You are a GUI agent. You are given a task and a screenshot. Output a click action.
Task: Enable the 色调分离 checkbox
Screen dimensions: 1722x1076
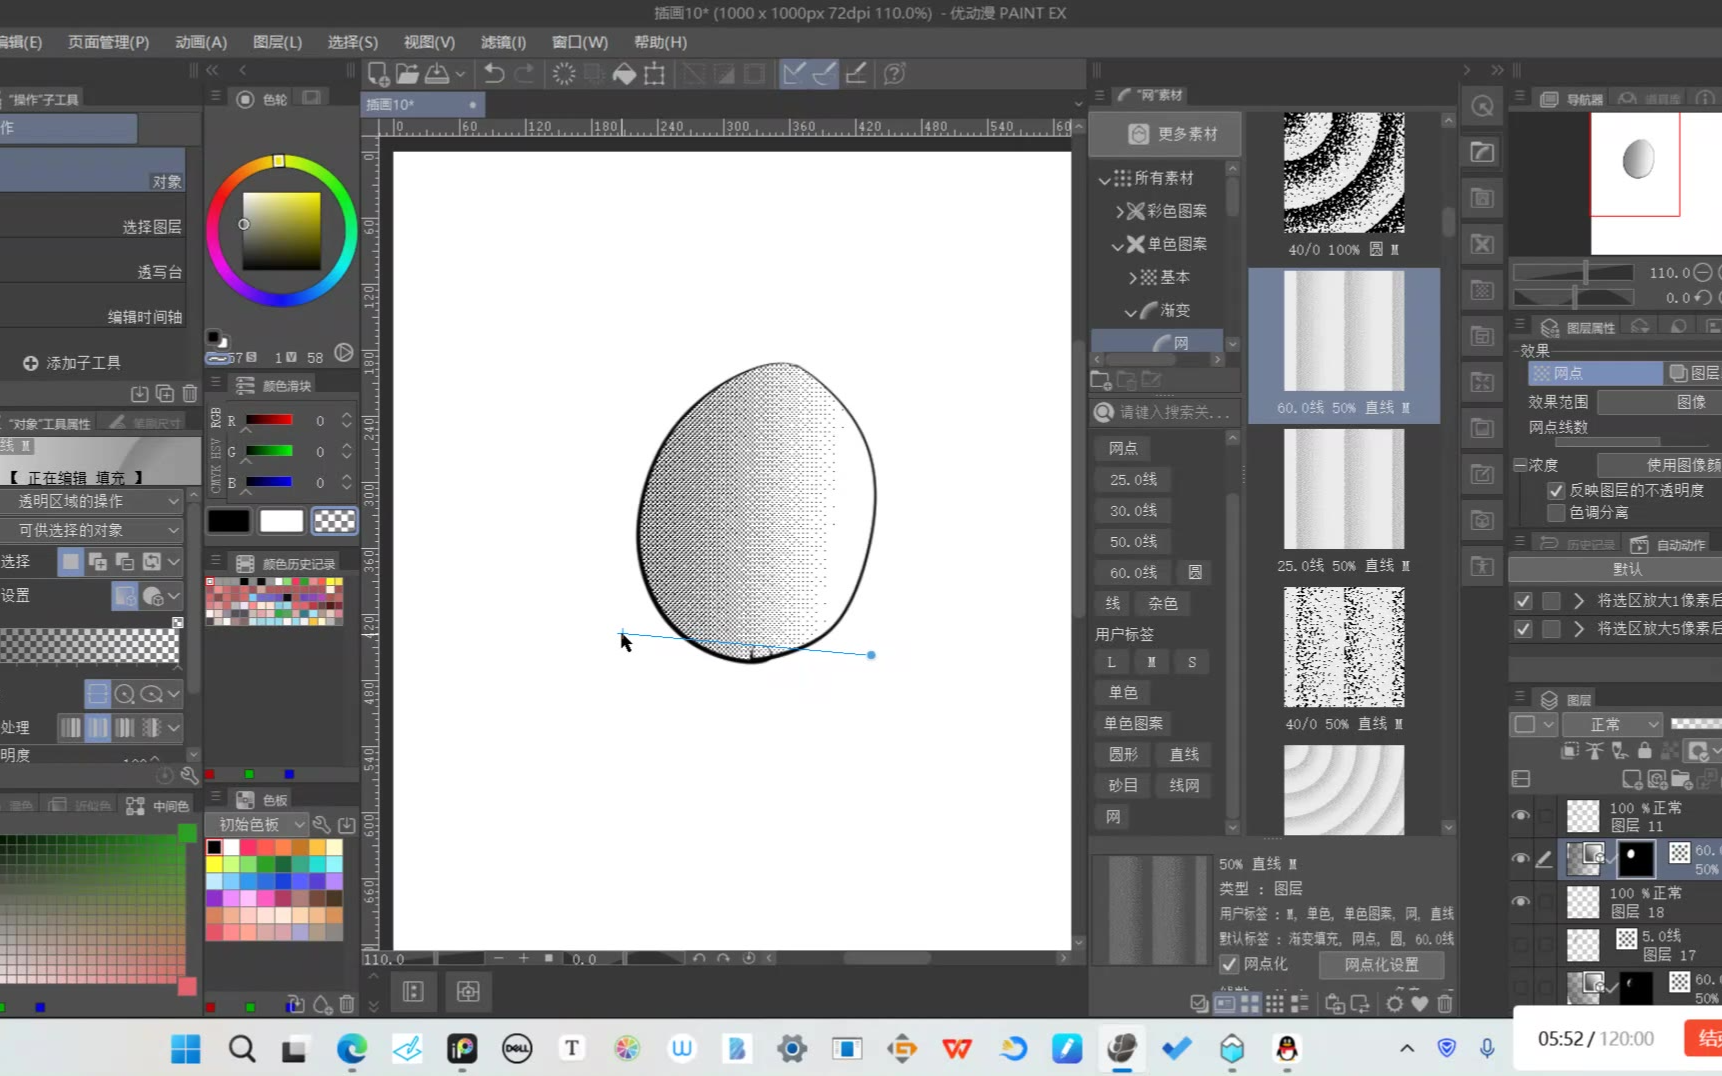click(1556, 512)
